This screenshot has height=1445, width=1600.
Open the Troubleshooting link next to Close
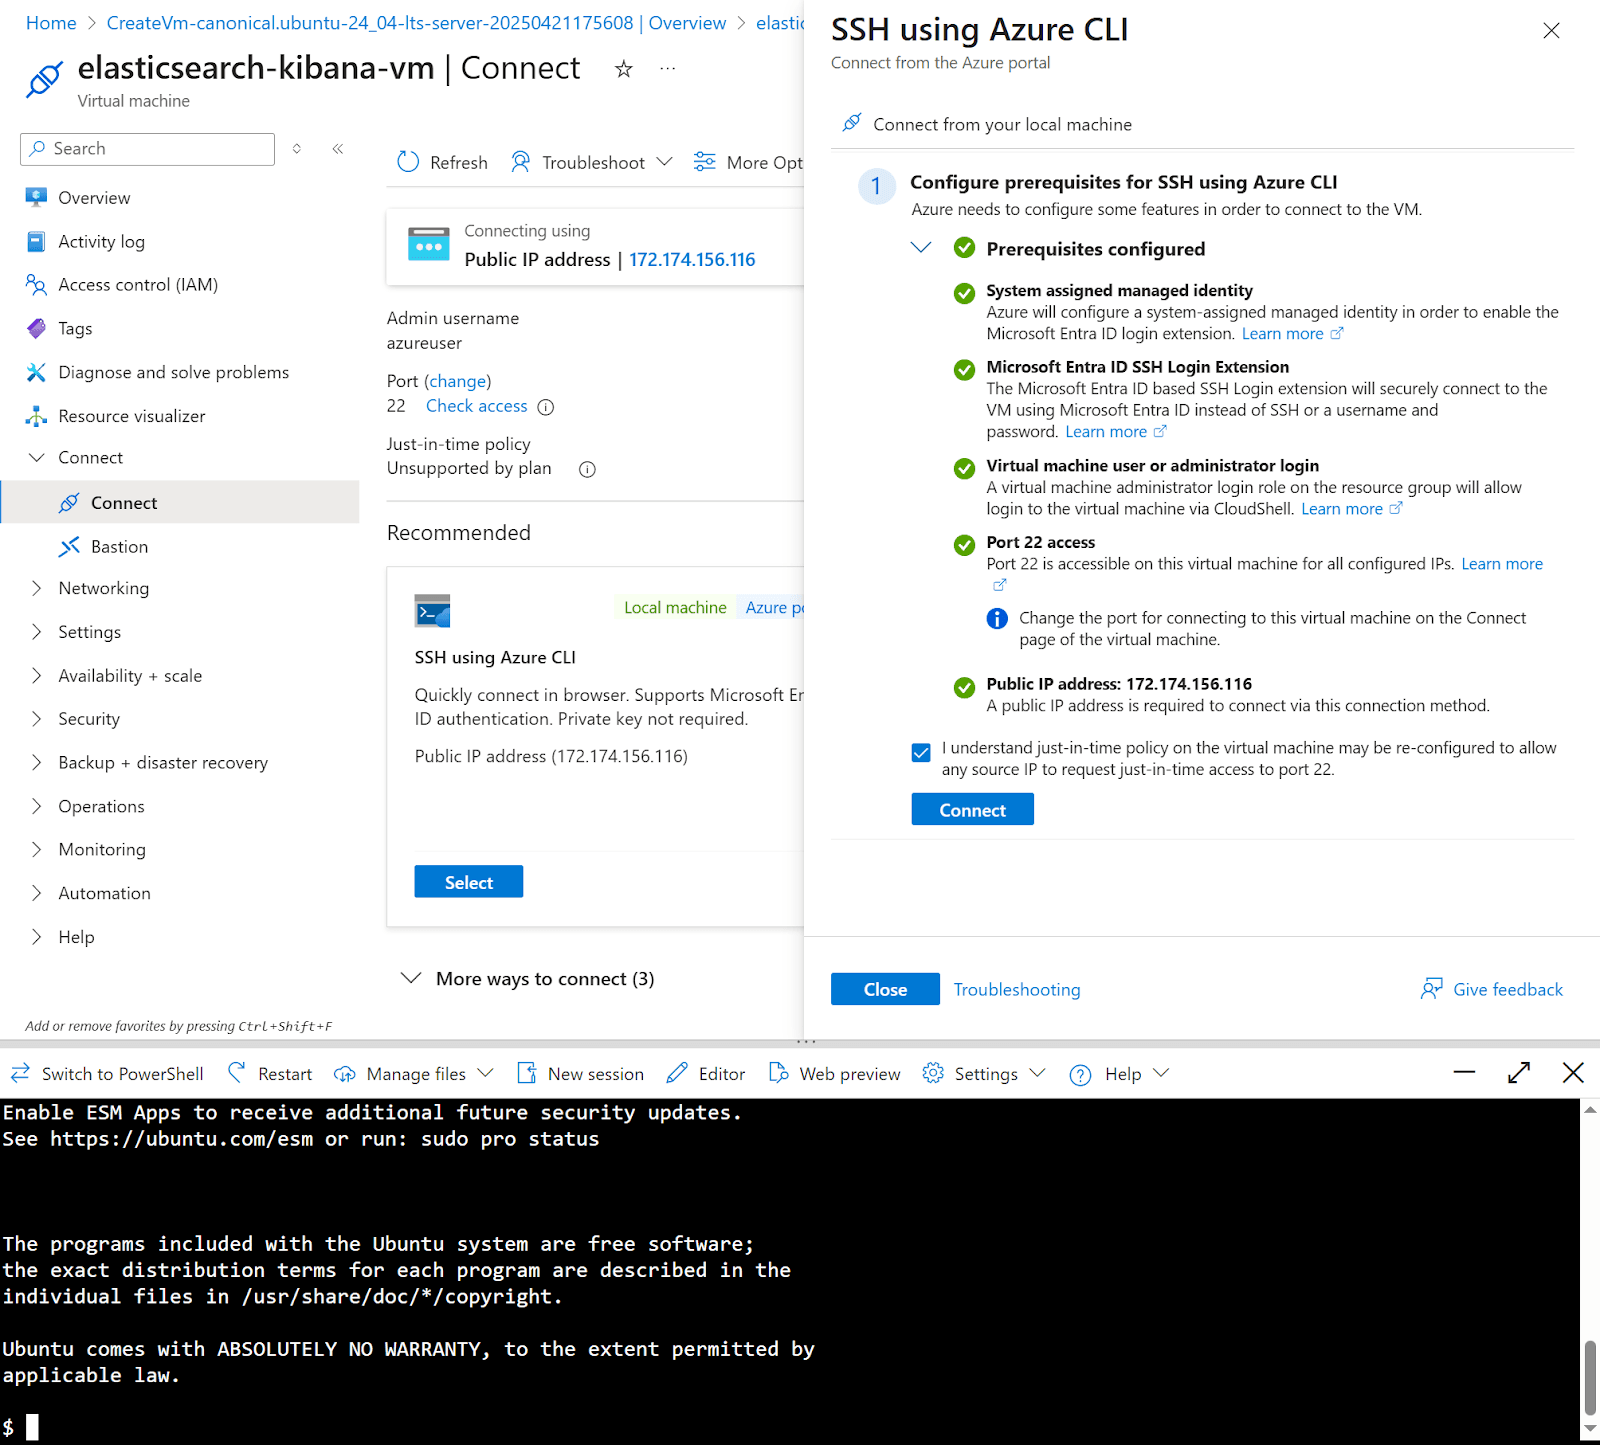(1016, 988)
